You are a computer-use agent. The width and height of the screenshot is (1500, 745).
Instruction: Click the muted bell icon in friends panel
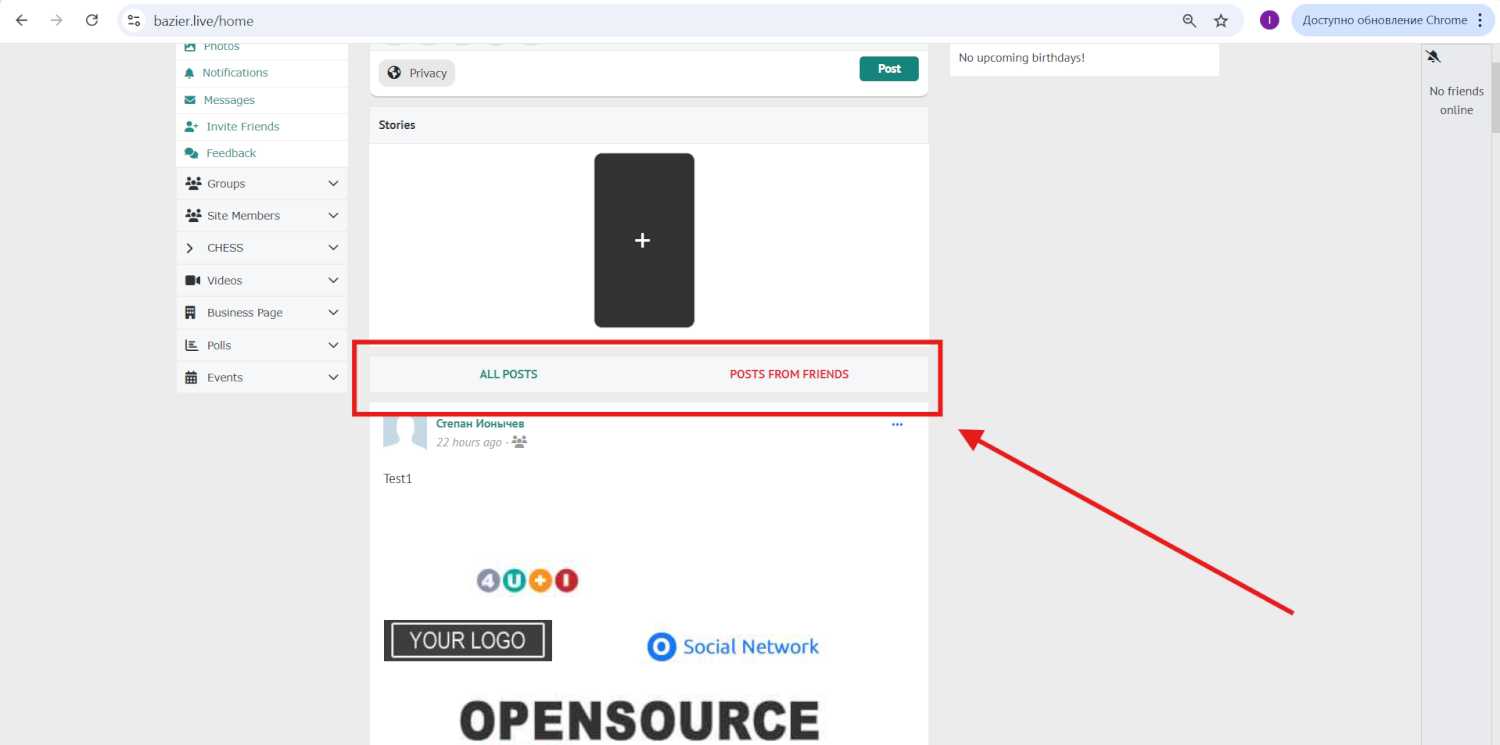(x=1433, y=57)
